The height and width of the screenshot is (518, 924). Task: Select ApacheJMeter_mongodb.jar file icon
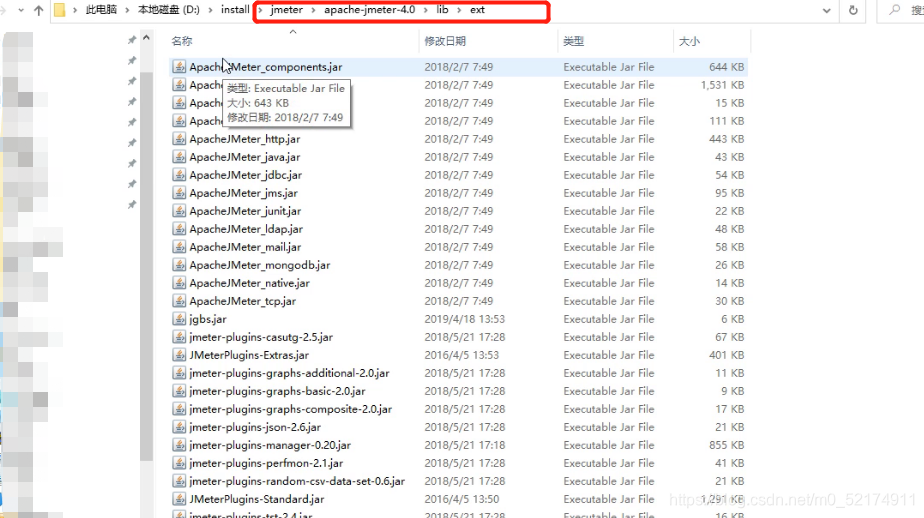179,265
